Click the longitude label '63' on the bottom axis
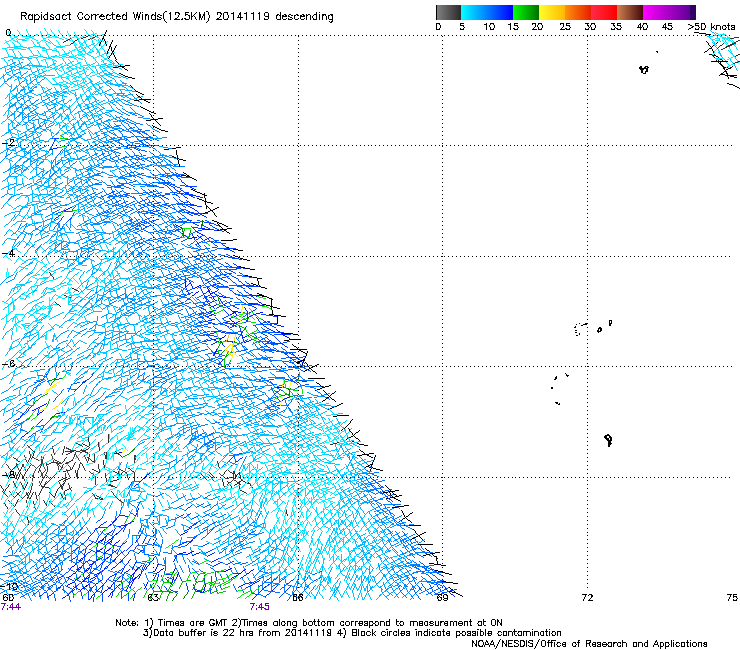The height and width of the screenshot is (650, 740). pyautogui.click(x=152, y=598)
